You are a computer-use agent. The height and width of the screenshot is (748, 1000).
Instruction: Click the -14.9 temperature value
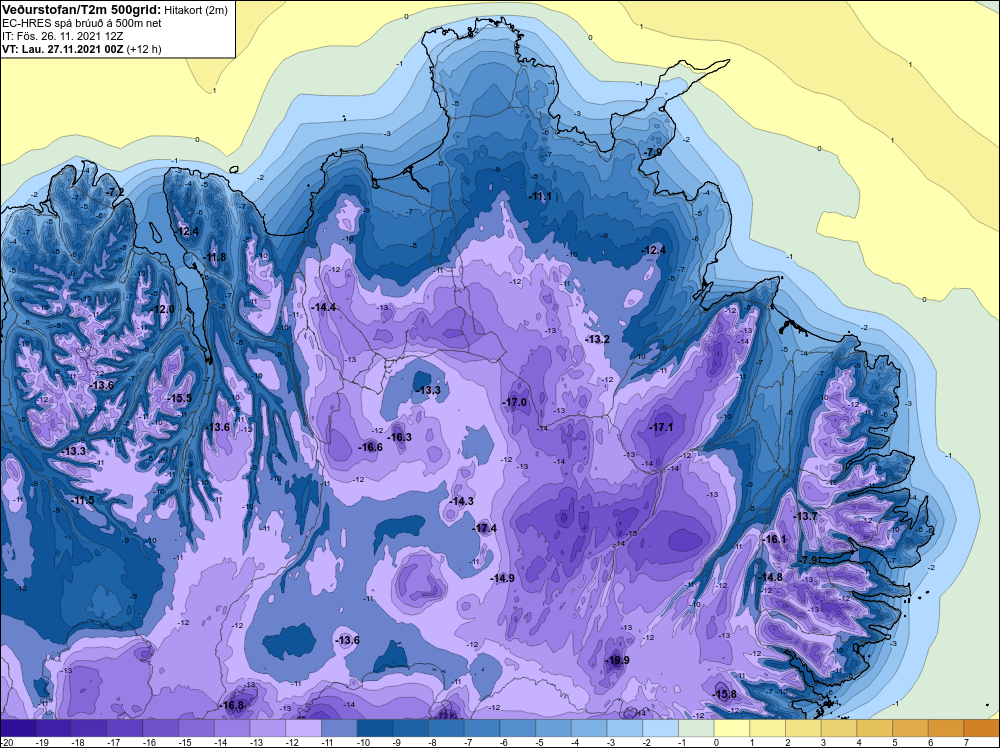503,578
